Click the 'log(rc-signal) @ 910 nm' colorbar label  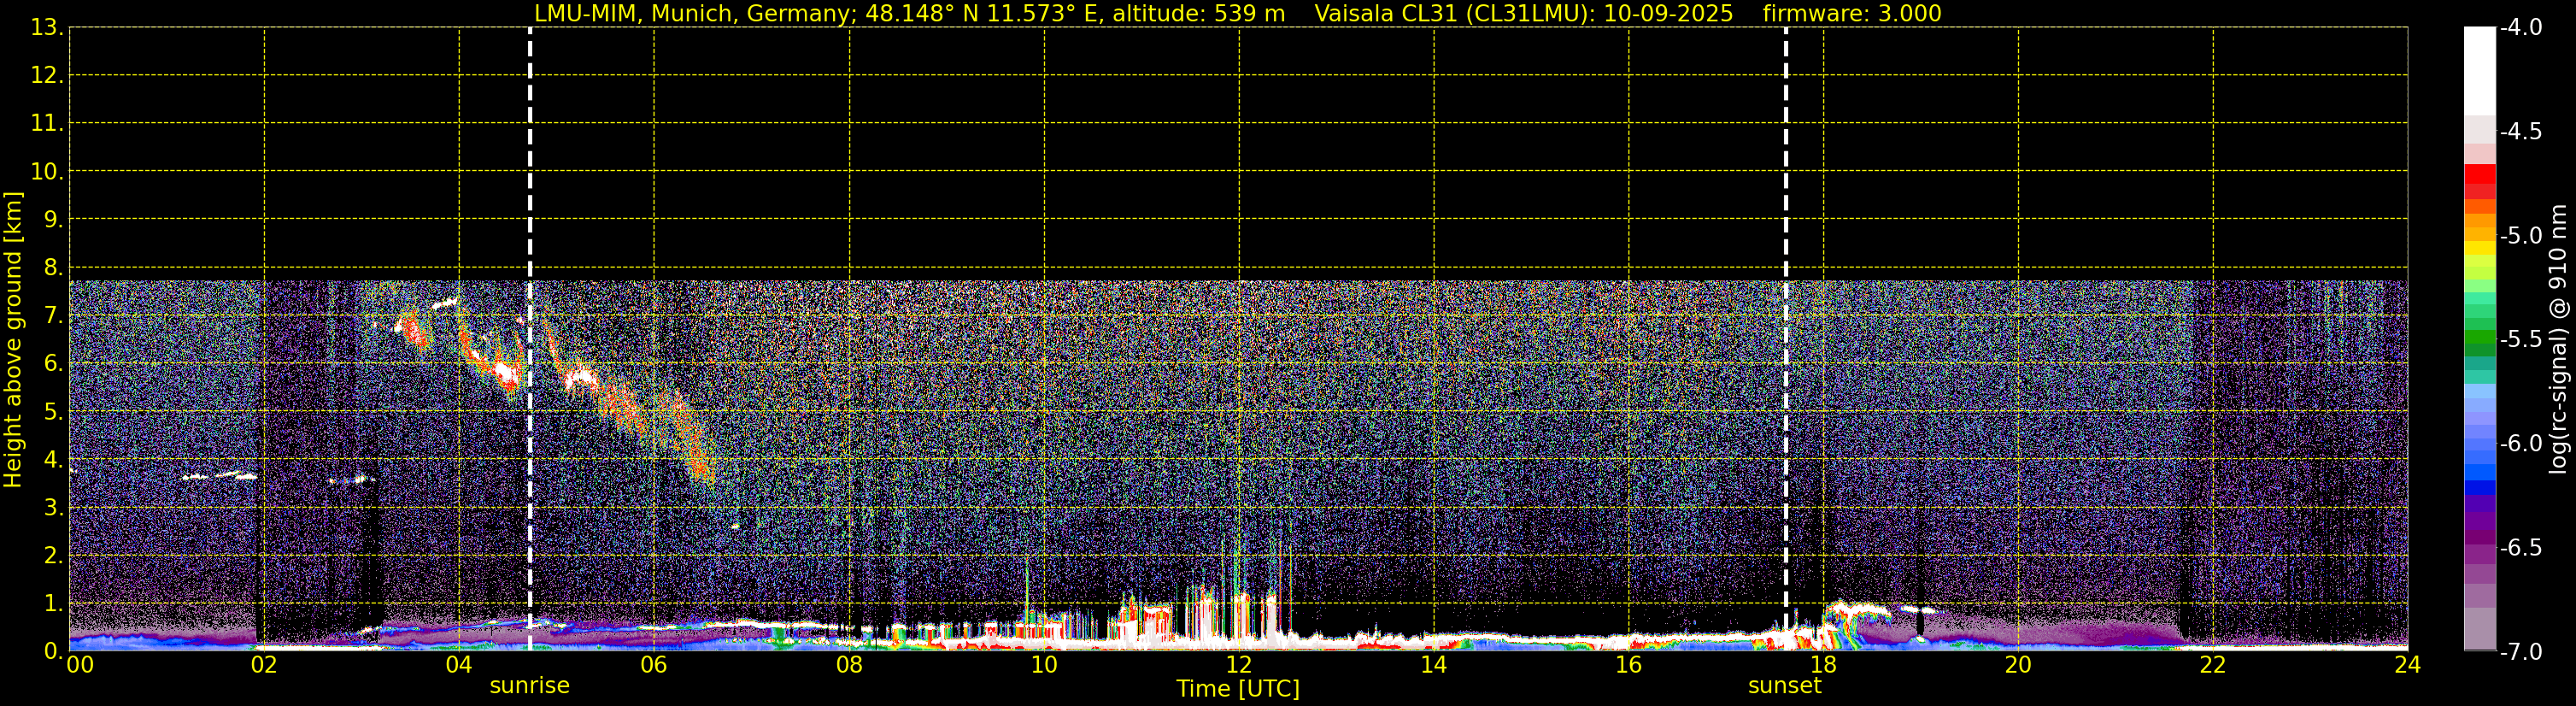tap(2558, 340)
